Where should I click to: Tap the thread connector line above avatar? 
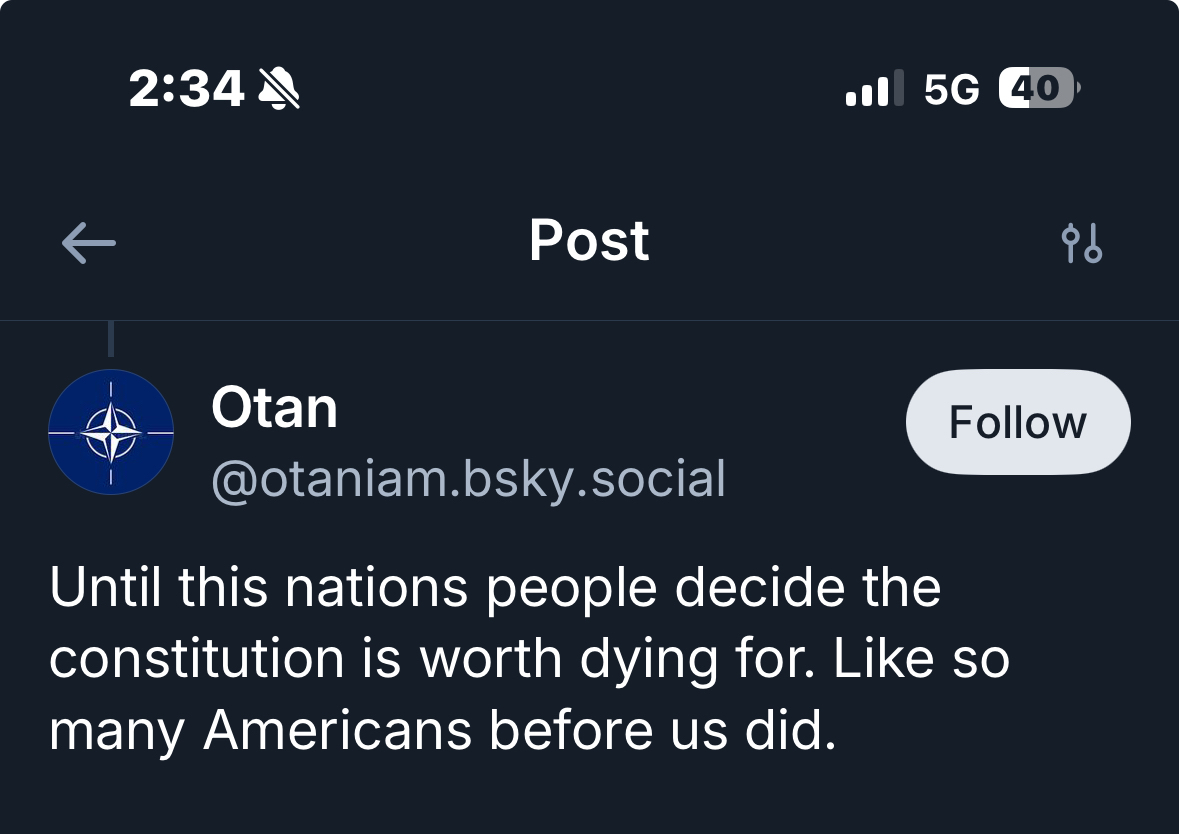110,339
